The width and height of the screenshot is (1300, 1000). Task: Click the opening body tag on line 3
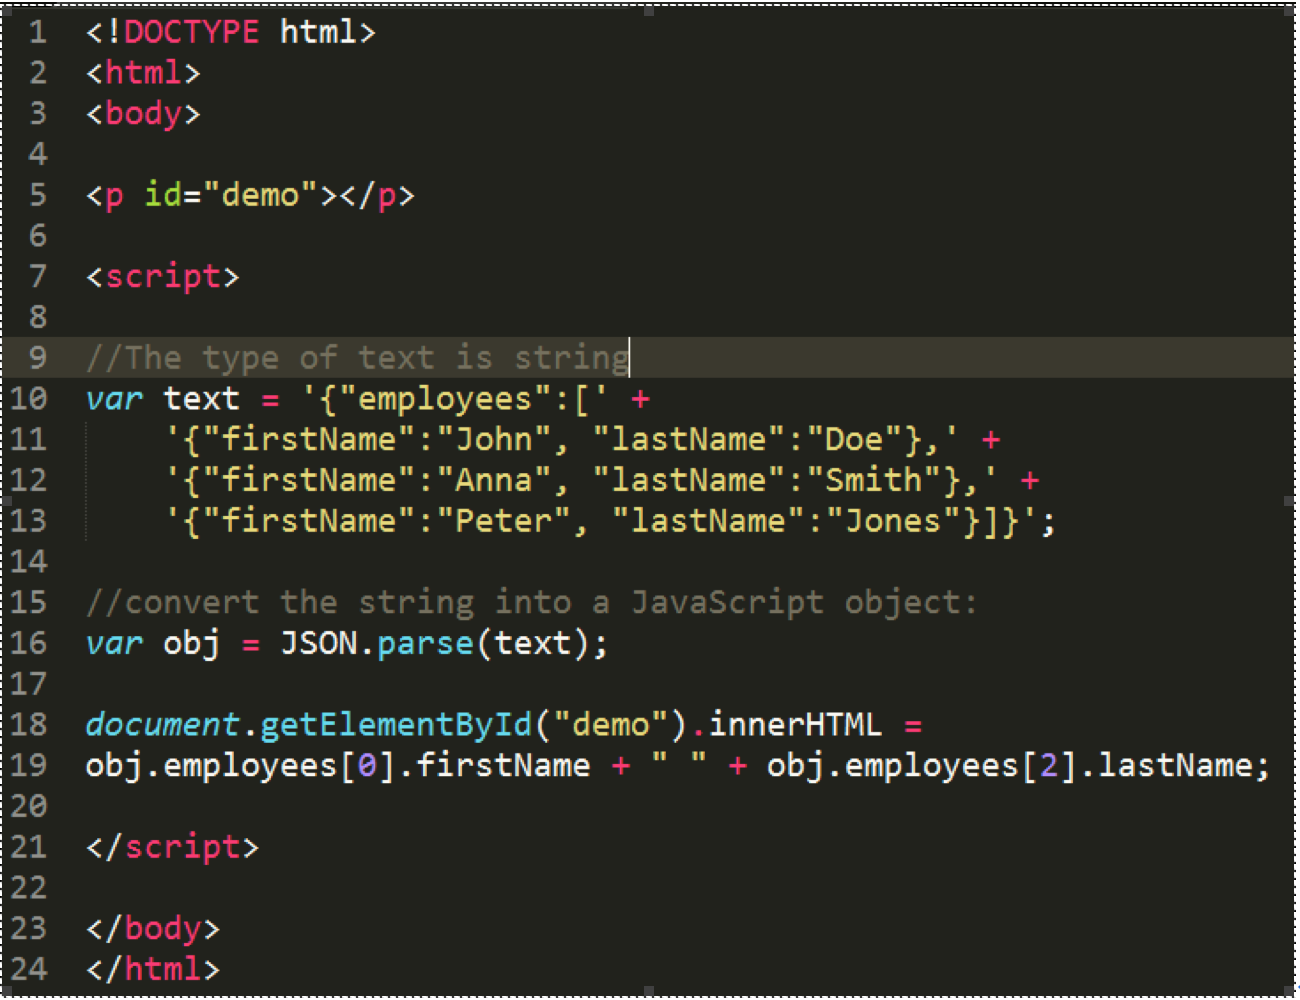143,114
